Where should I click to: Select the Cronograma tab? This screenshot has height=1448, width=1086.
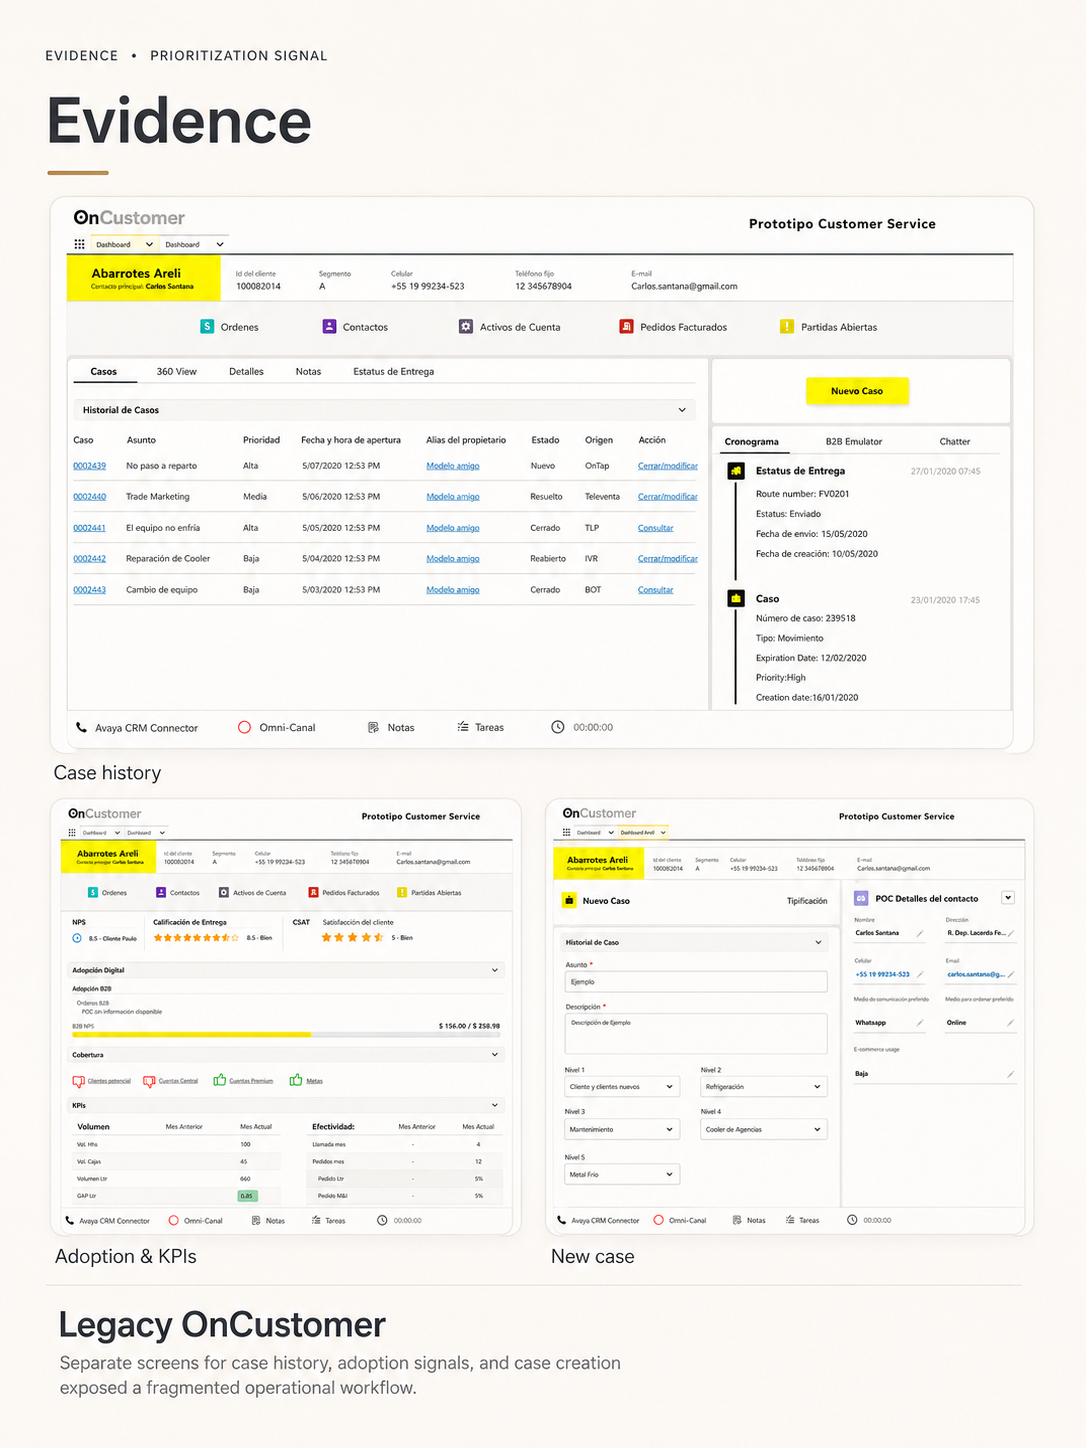[751, 441]
